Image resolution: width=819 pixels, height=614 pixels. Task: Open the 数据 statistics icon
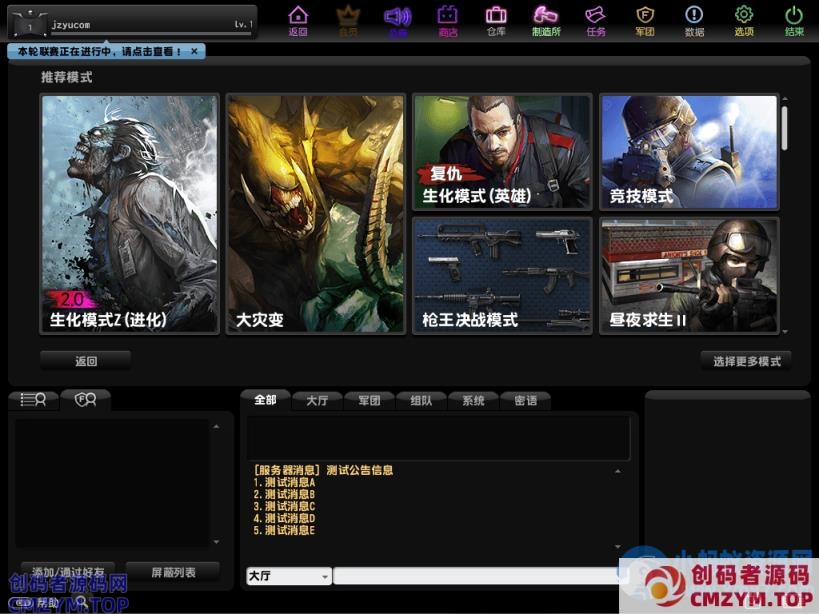[x=694, y=20]
